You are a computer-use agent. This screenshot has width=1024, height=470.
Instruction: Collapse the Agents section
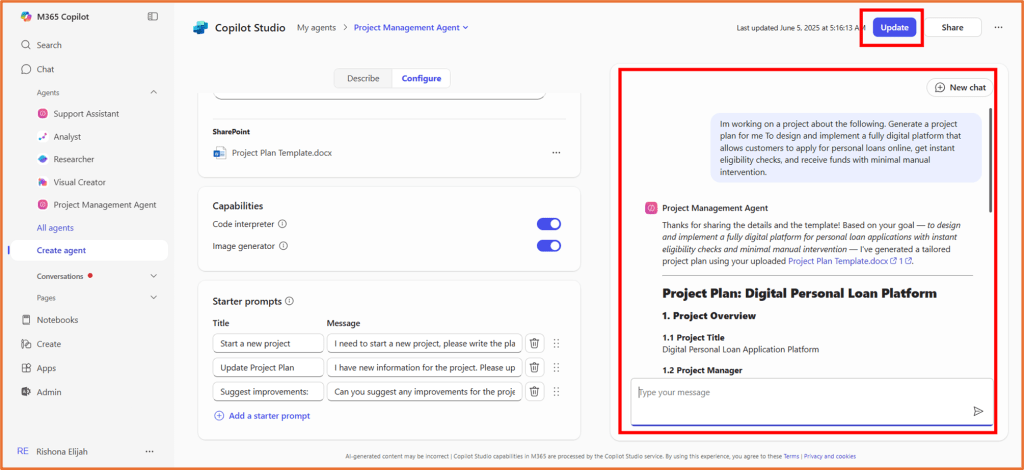(153, 92)
